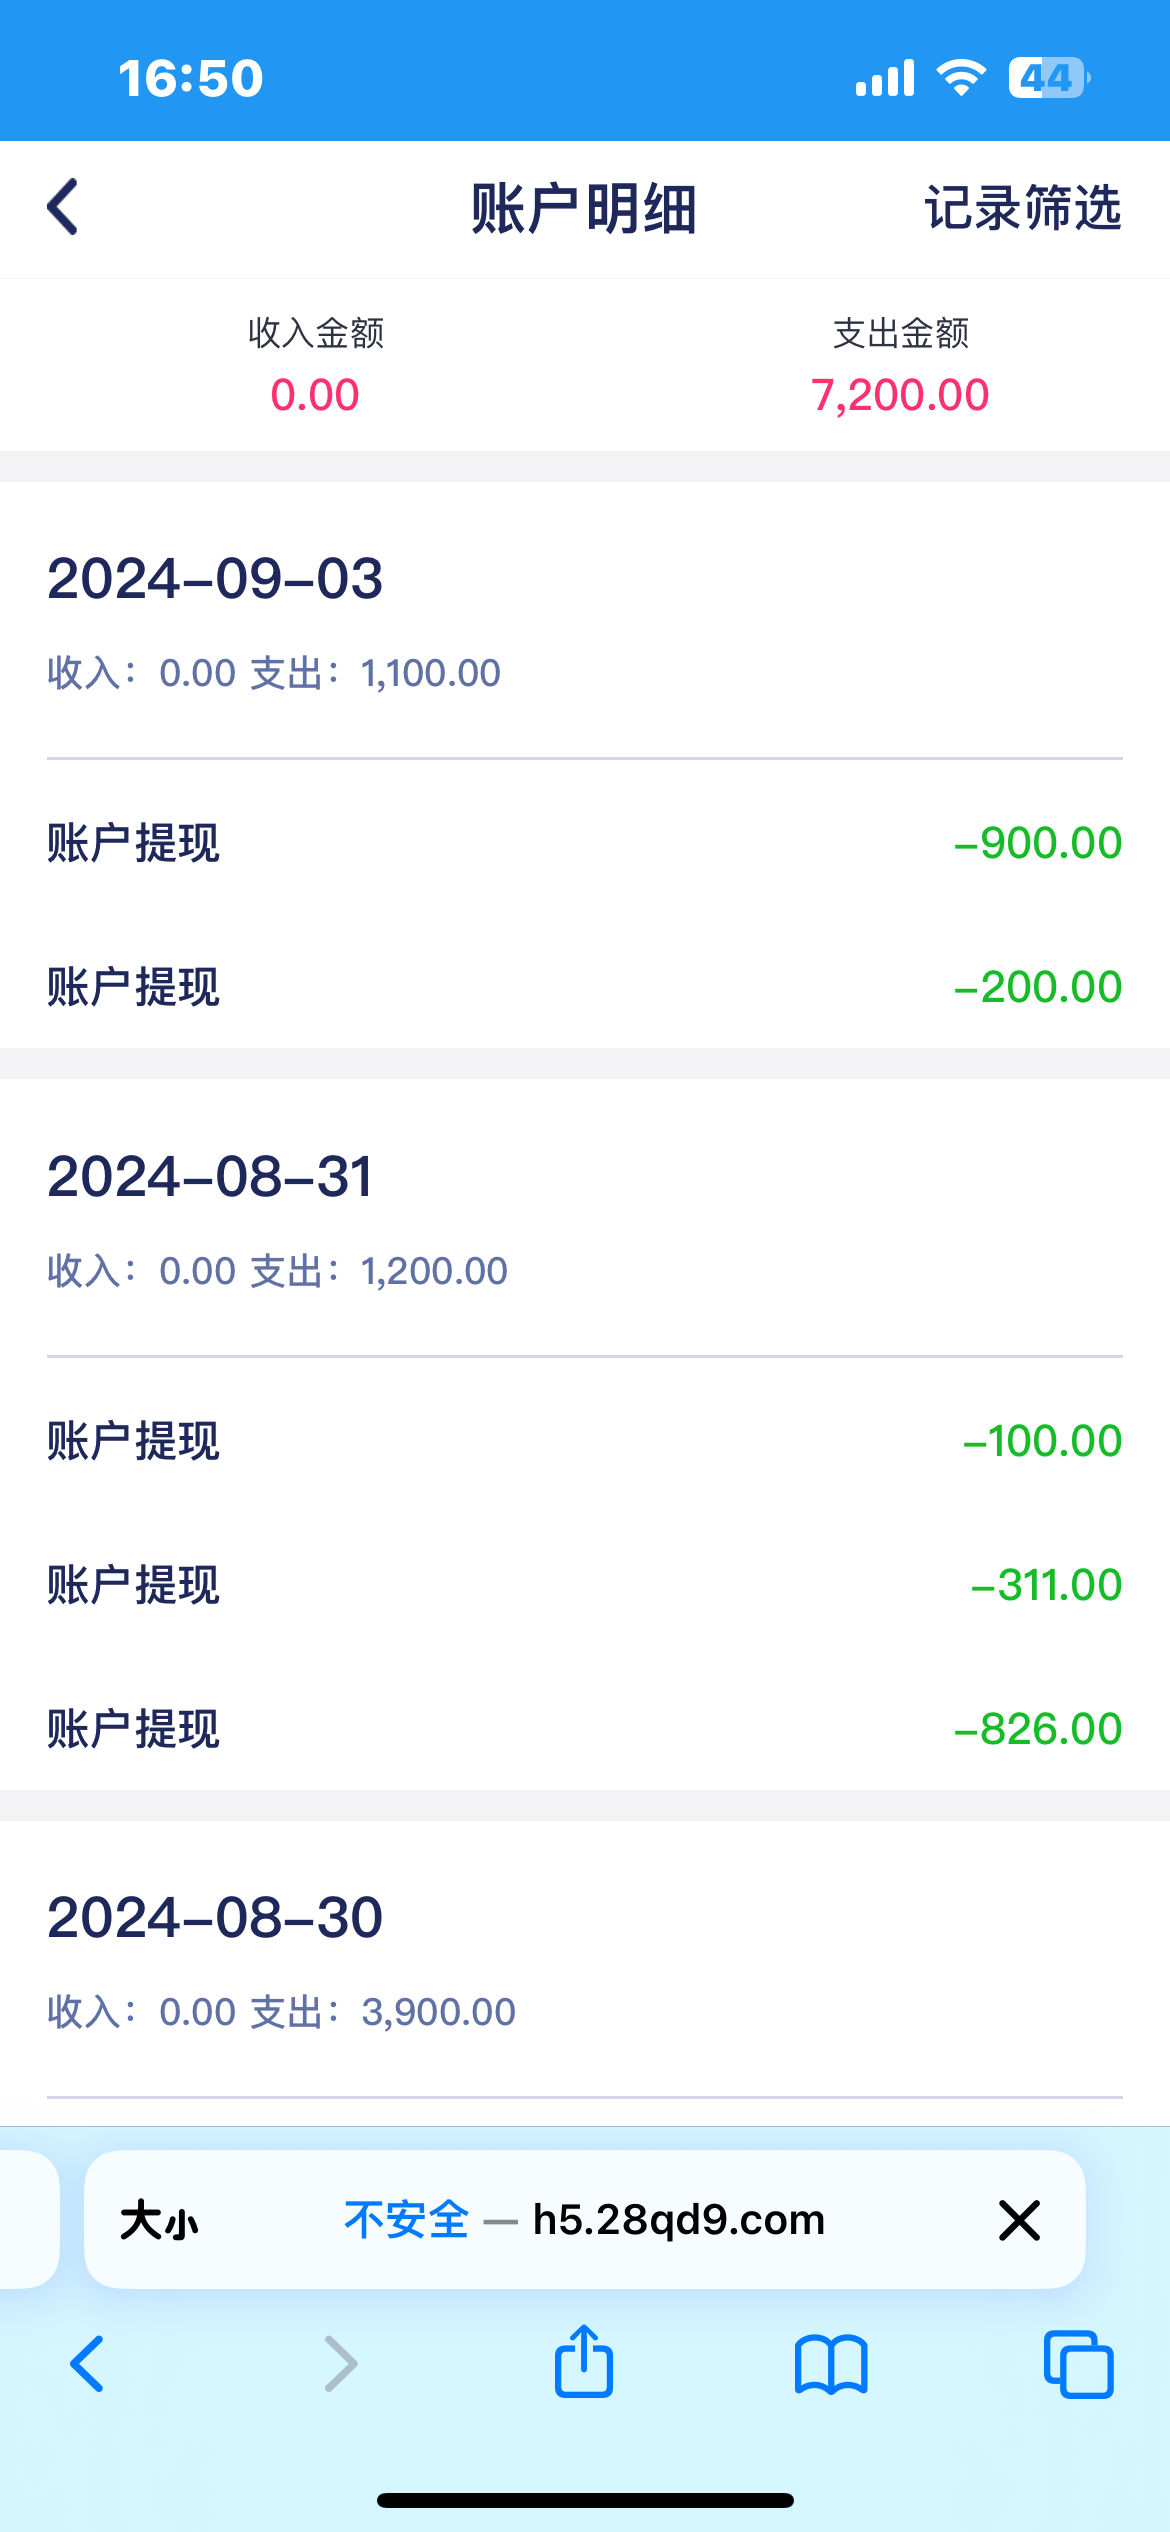Tap Safari forward arrow
Viewport: 1170px width, 2532px height.
340,2364
